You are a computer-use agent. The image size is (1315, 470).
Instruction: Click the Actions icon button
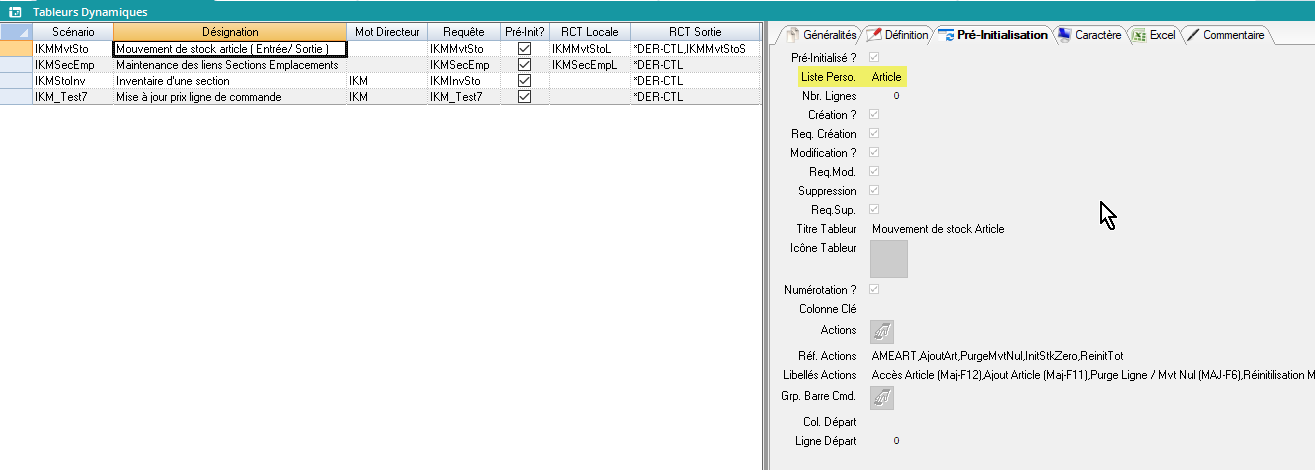coord(882,332)
